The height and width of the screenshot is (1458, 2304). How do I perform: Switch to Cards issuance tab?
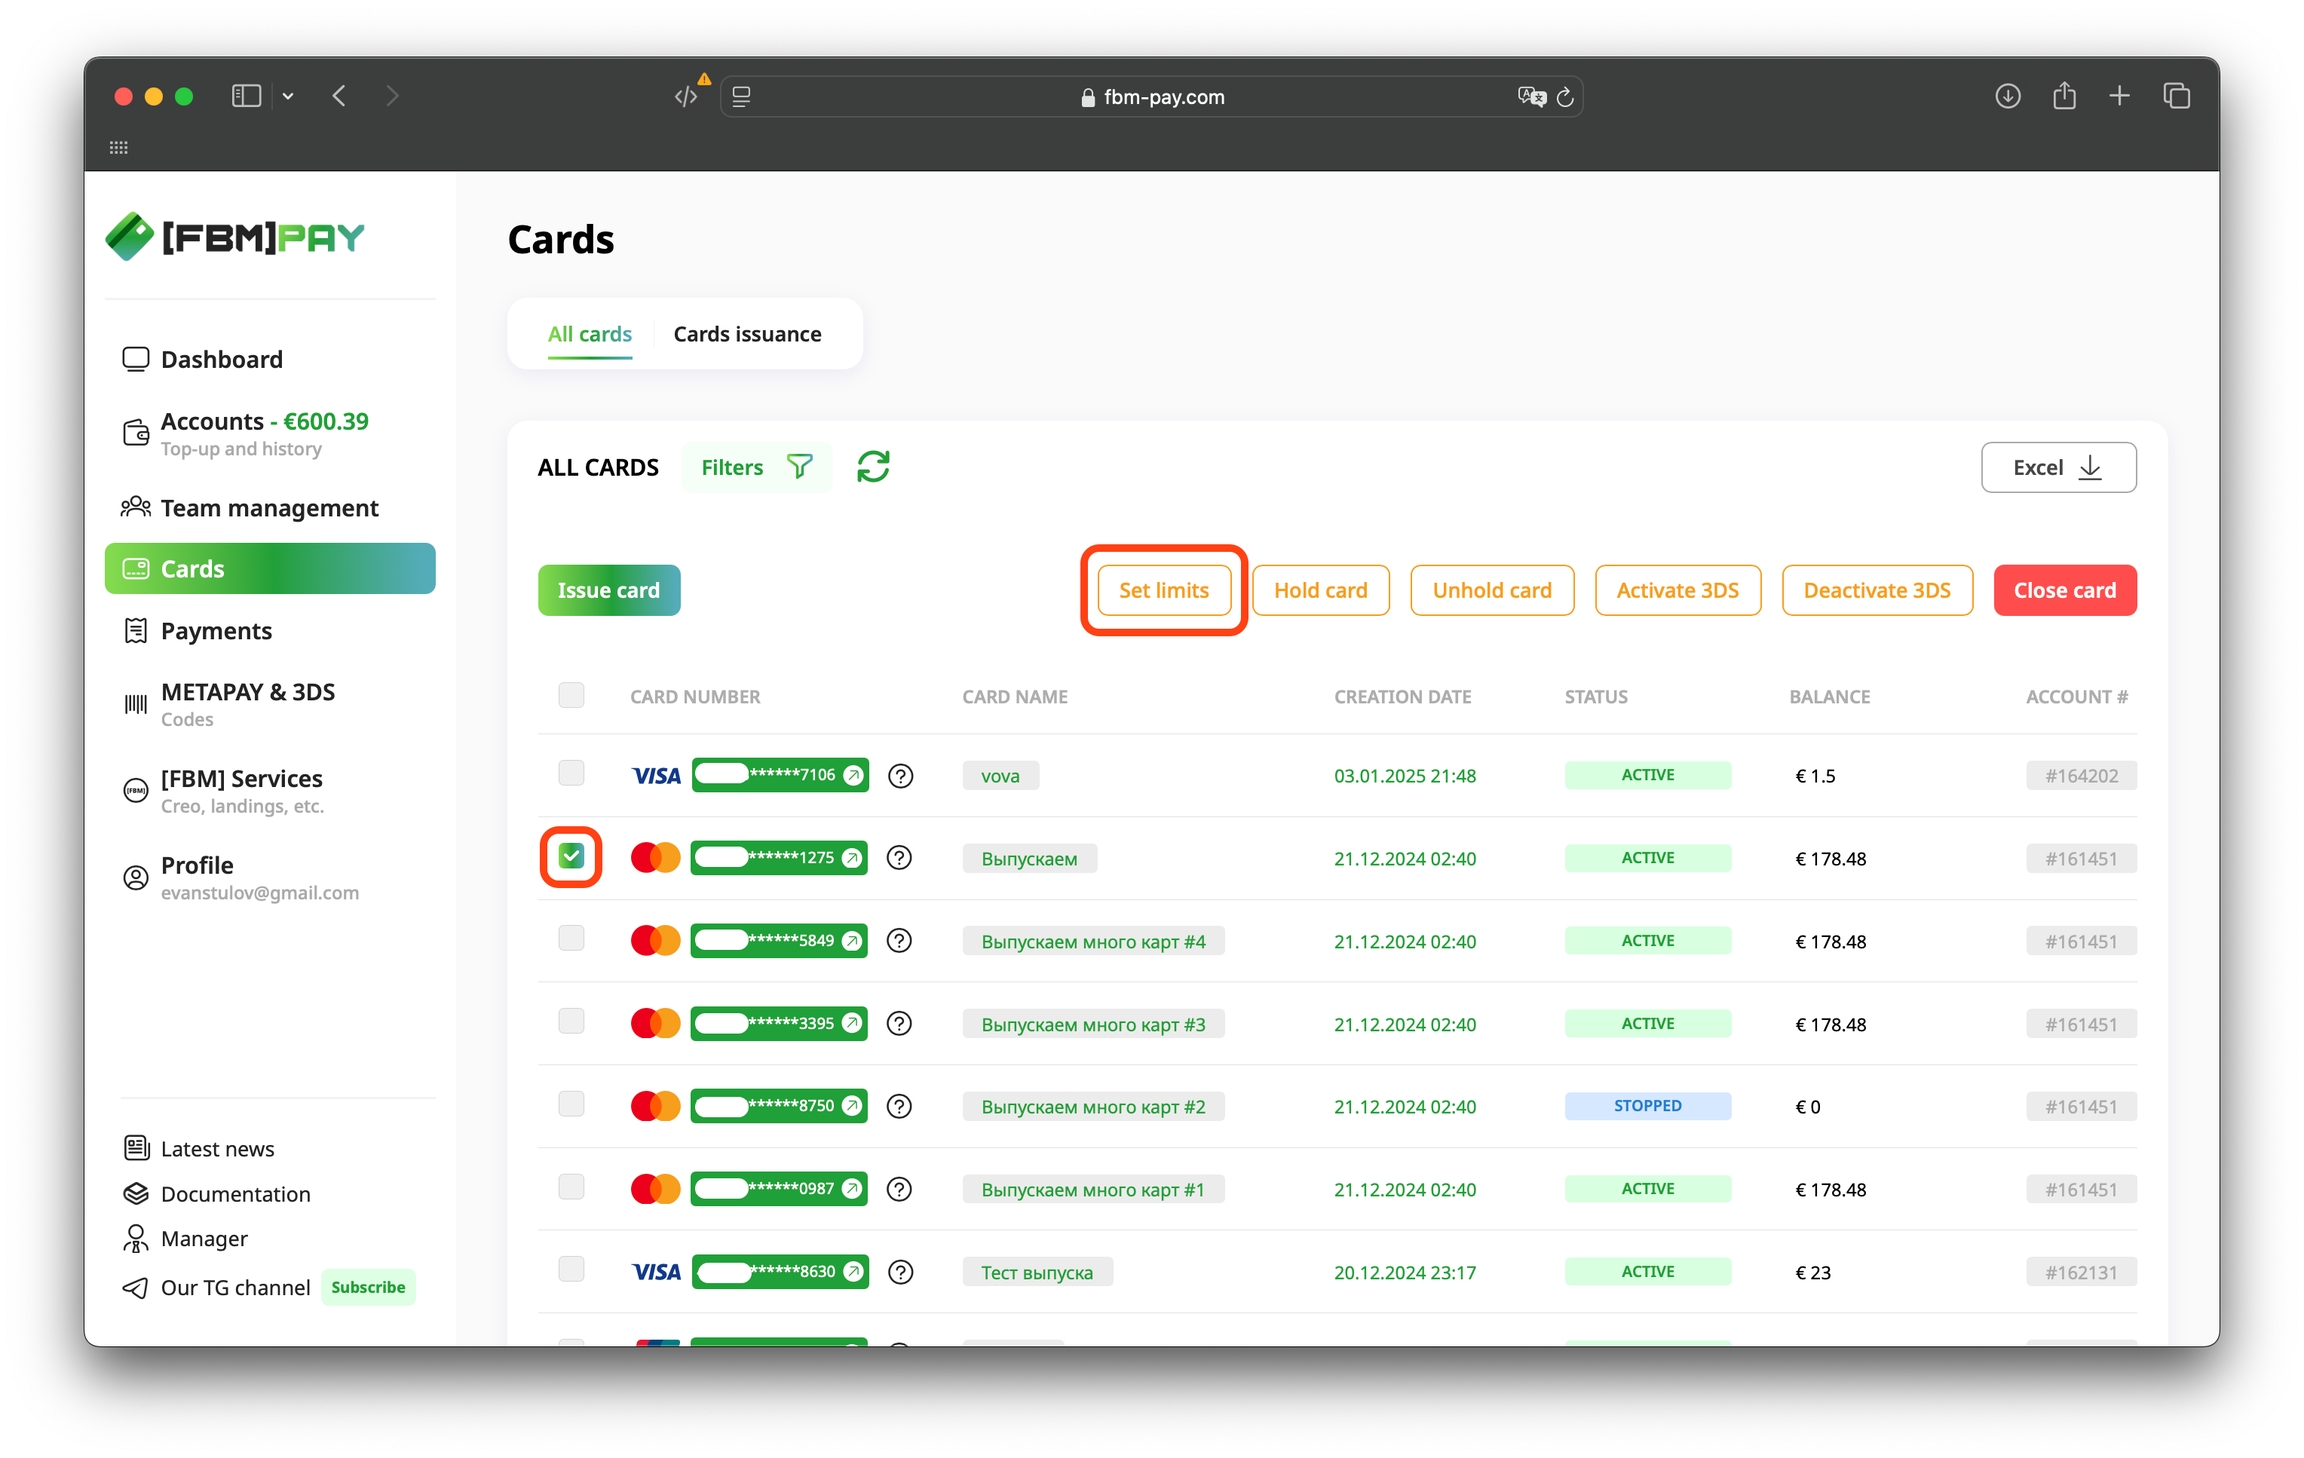pyautogui.click(x=747, y=334)
